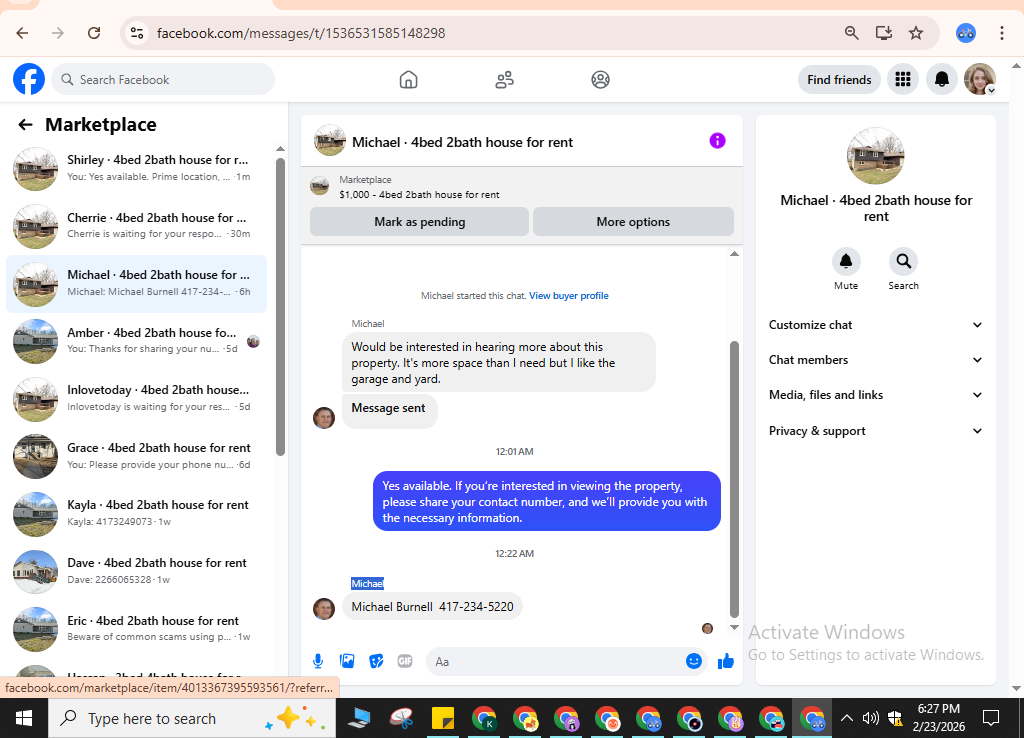Open conversation information purple icon

(x=717, y=141)
